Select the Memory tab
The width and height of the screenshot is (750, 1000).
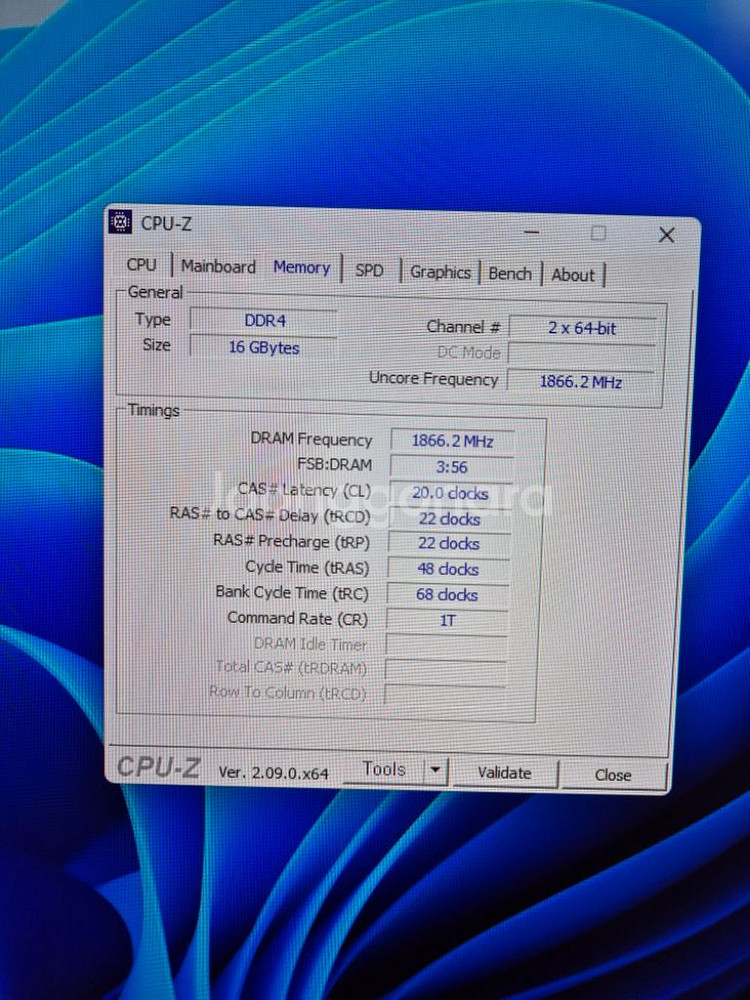coord(301,268)
